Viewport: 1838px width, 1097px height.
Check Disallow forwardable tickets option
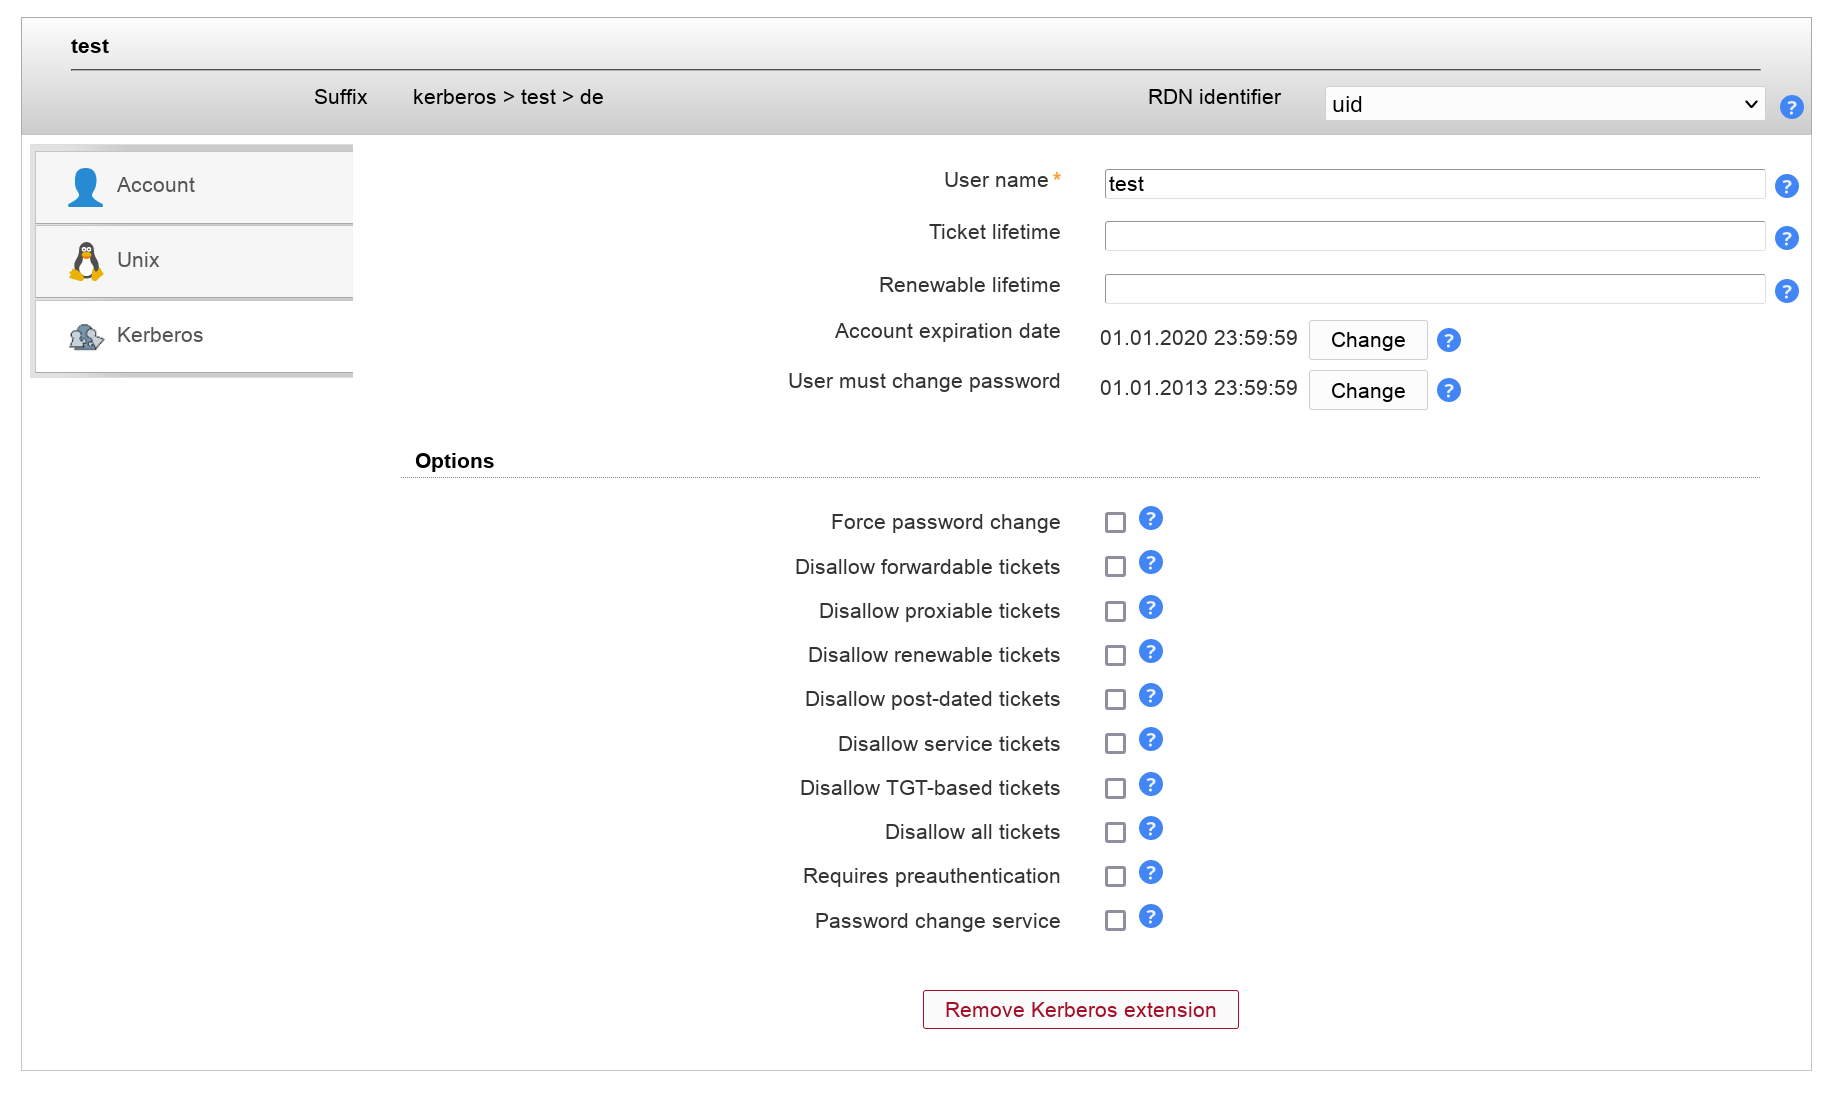pyautogui.click(x=1115, y=567)
